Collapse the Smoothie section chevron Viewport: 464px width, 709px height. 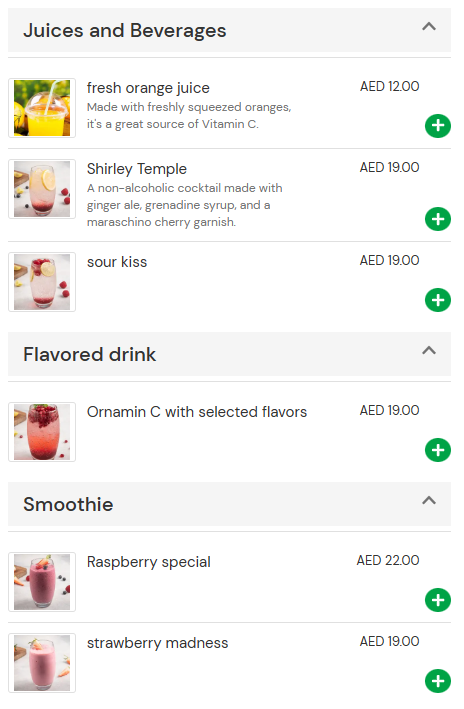click(x=429, y=501)
